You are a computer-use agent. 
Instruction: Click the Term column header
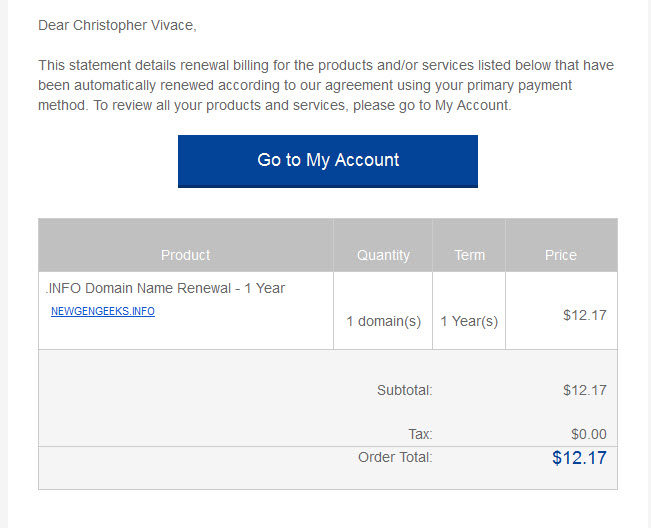pyautogui.click(x=470, y=255)
